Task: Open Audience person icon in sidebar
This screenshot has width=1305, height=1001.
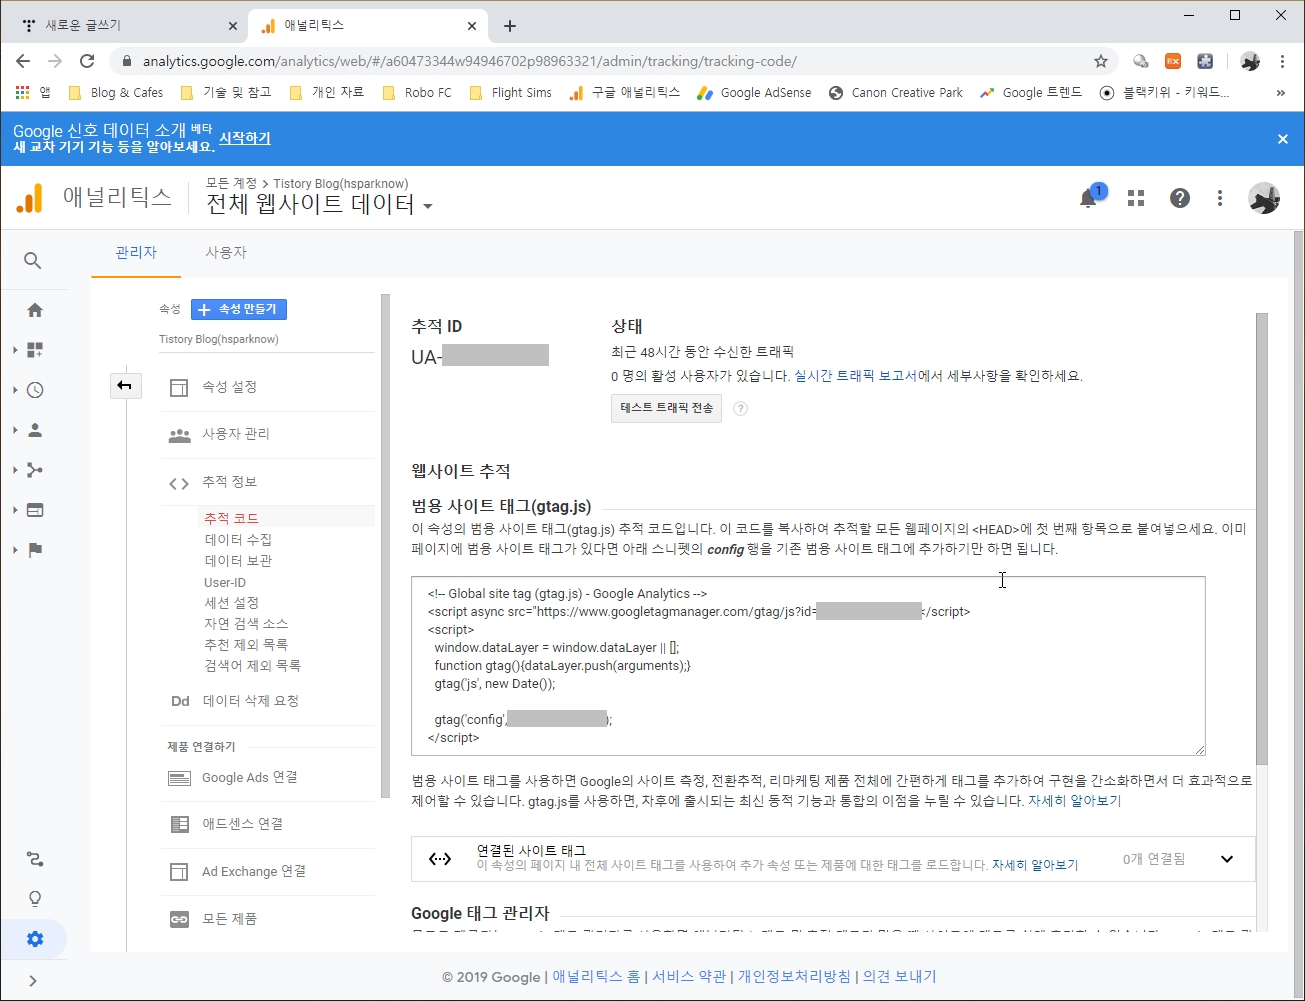Action: [35, 430]
